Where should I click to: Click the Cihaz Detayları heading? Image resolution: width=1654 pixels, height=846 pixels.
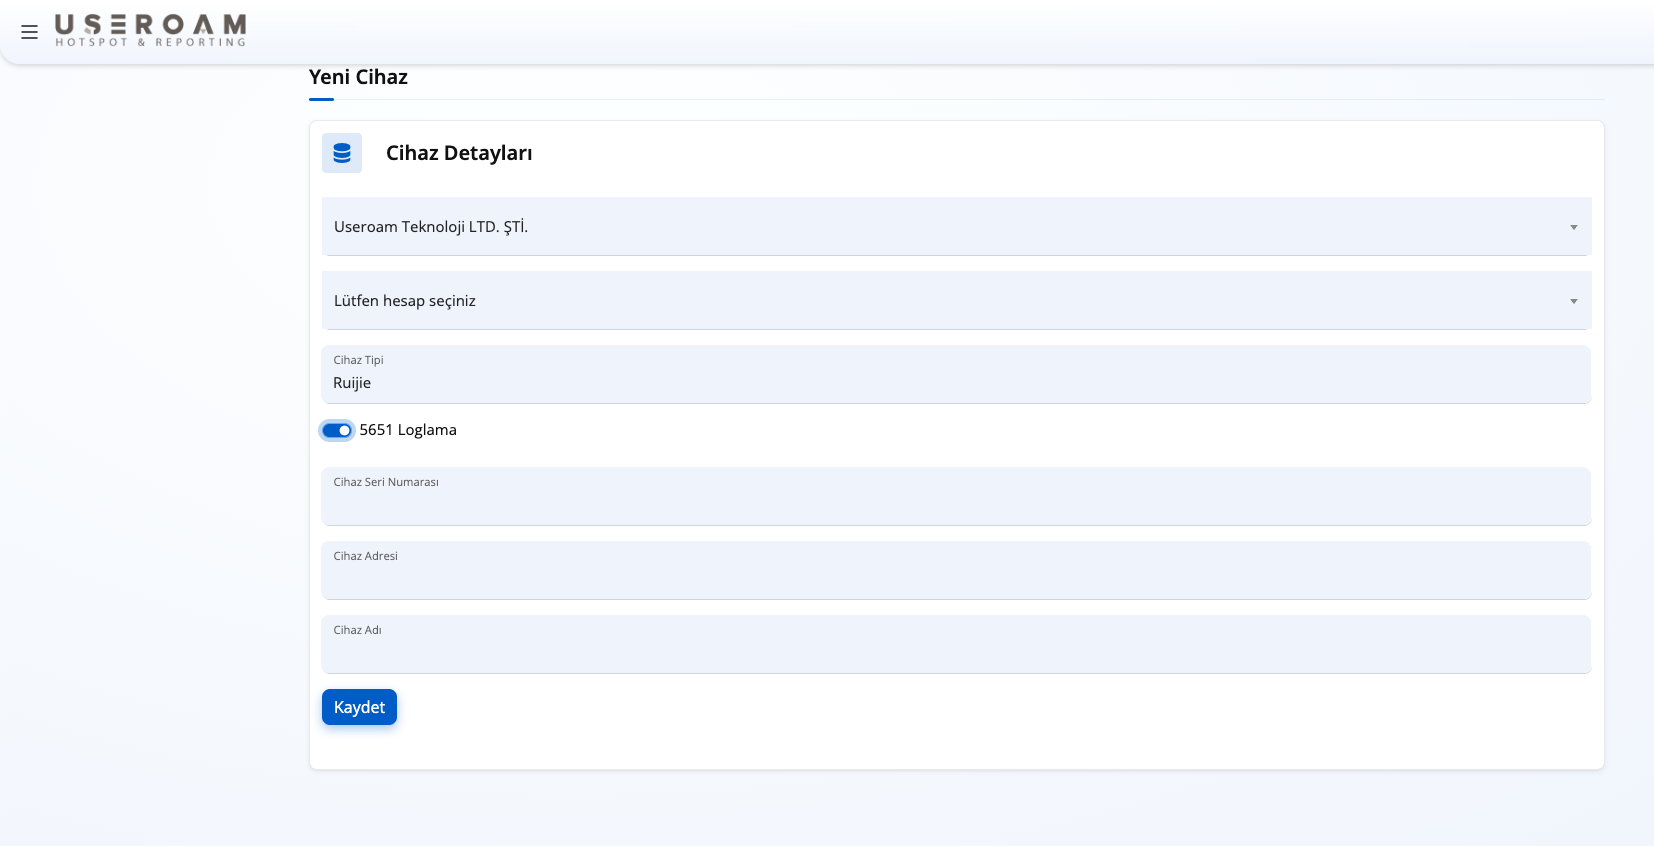[x=459, y=153]
